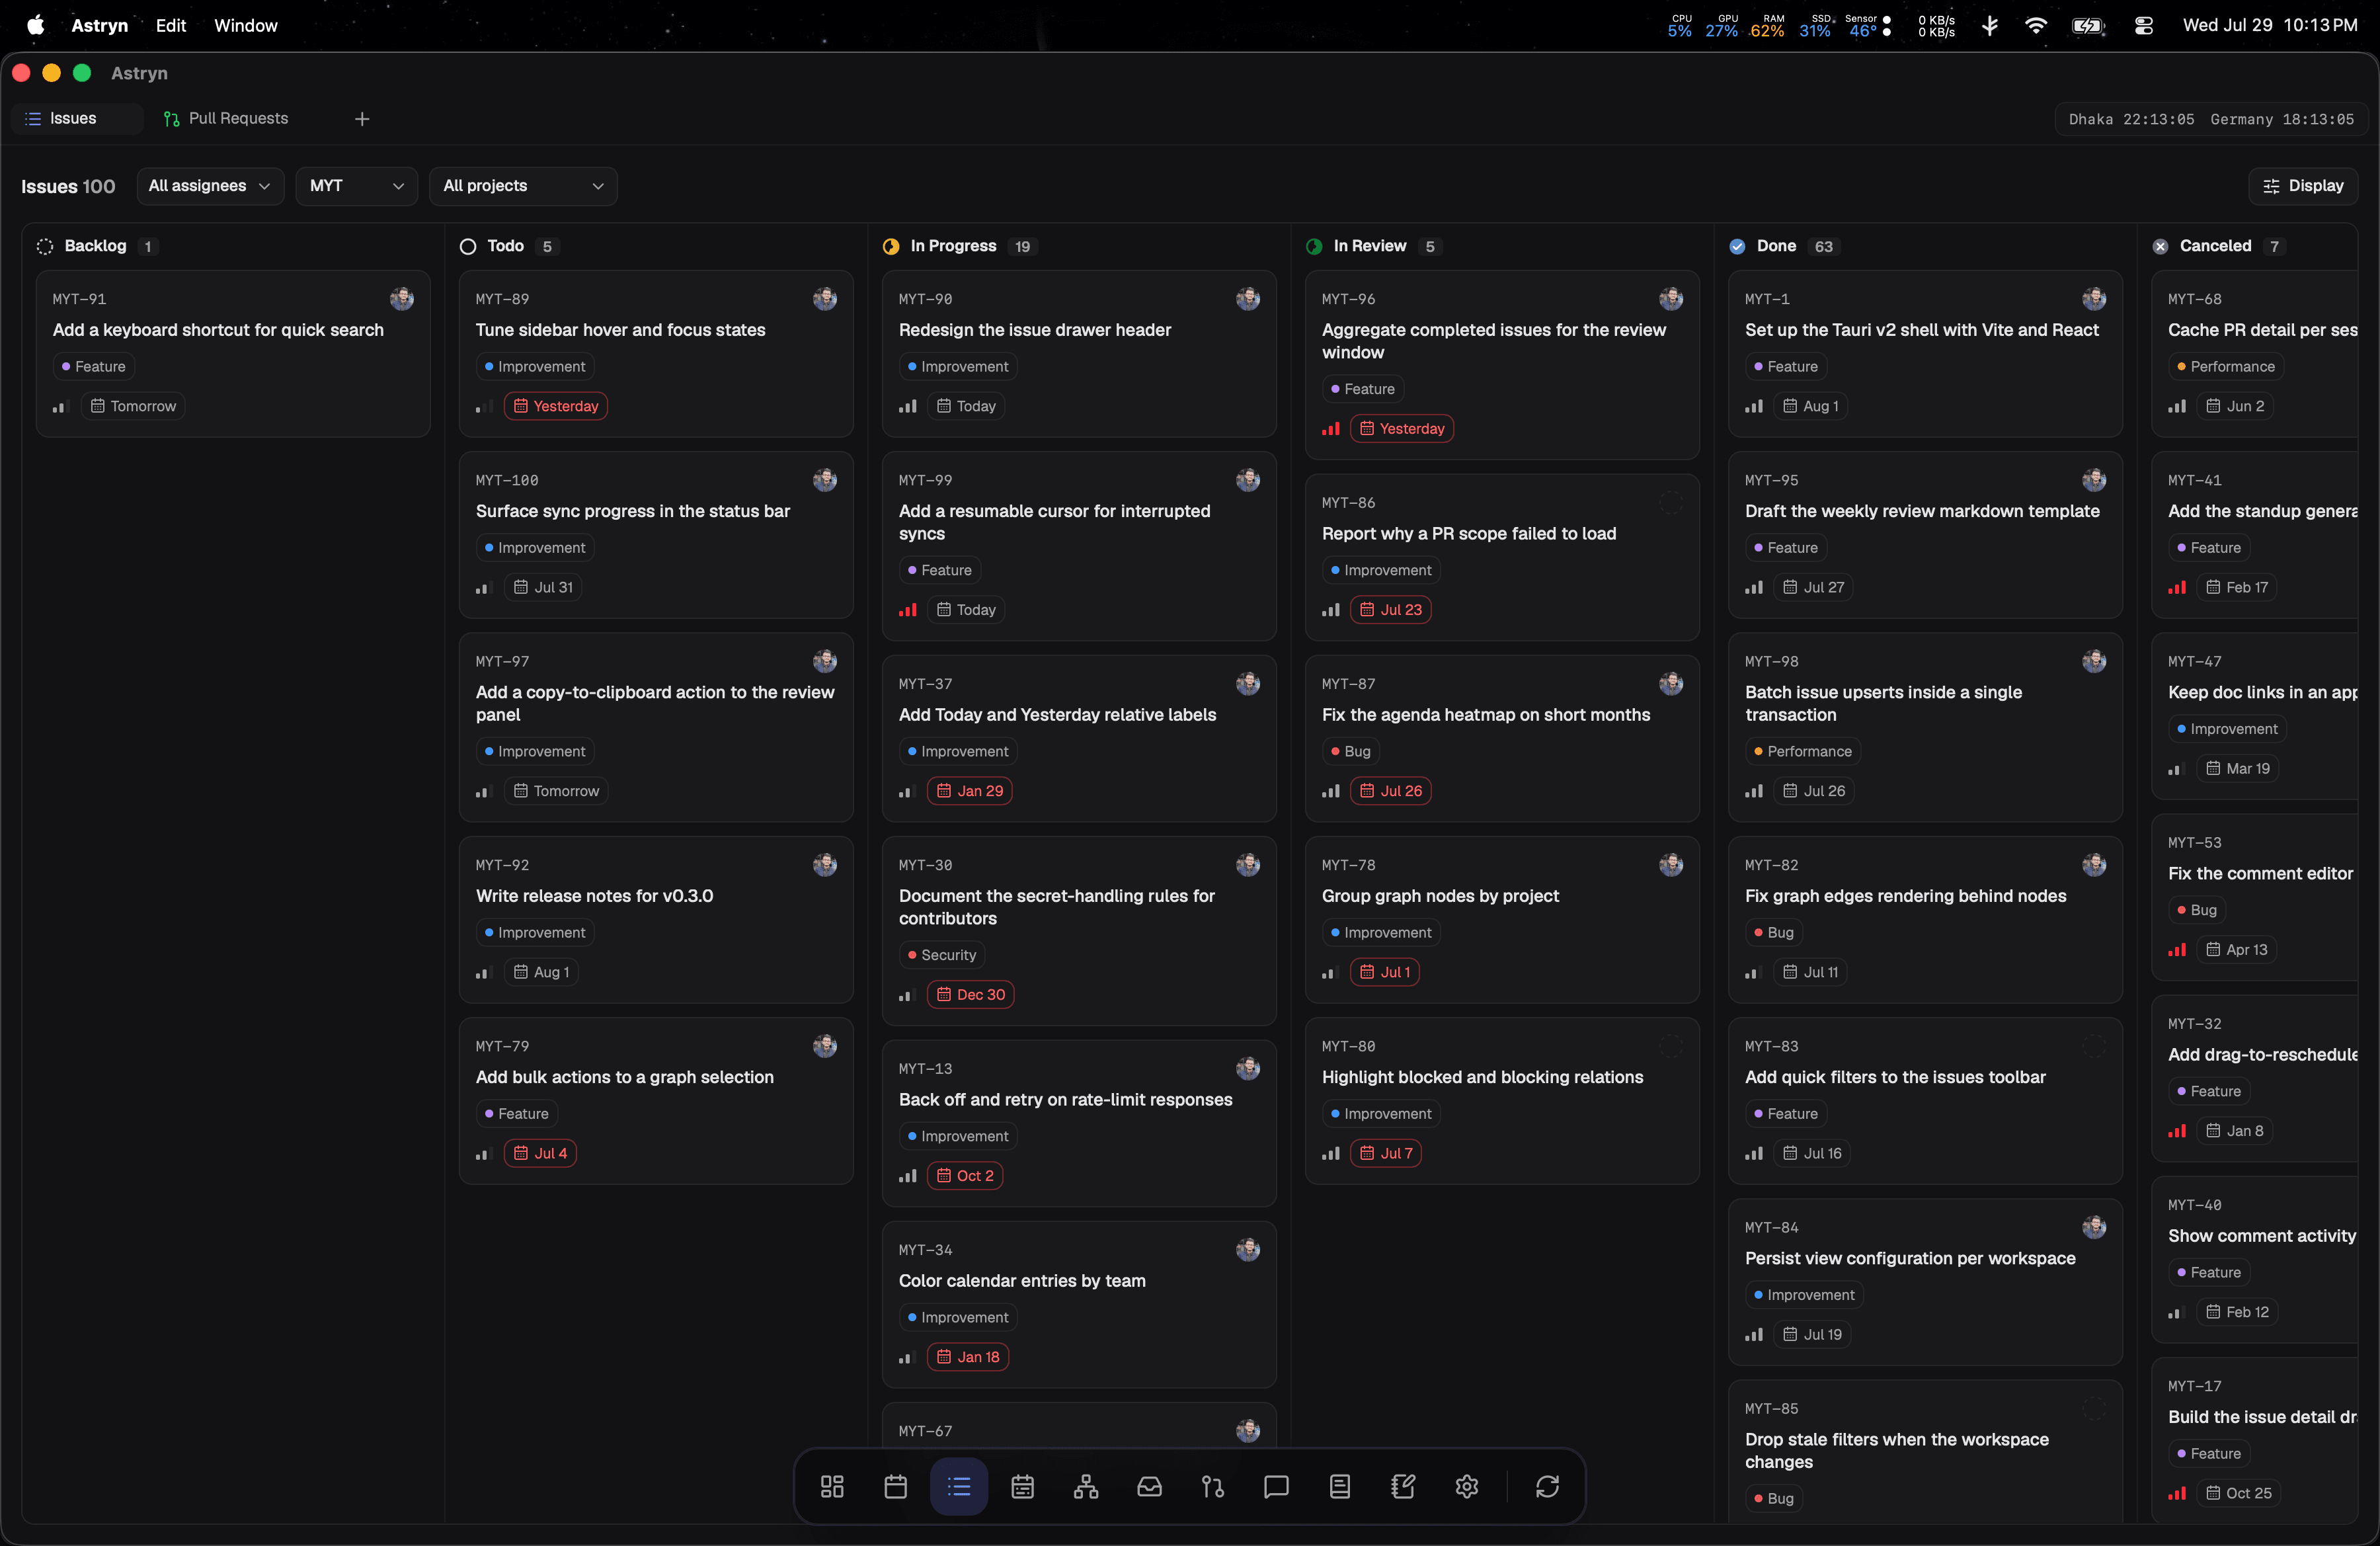
Task: Open card 'Group graph nodes by project'
Action: point(1502,919)
